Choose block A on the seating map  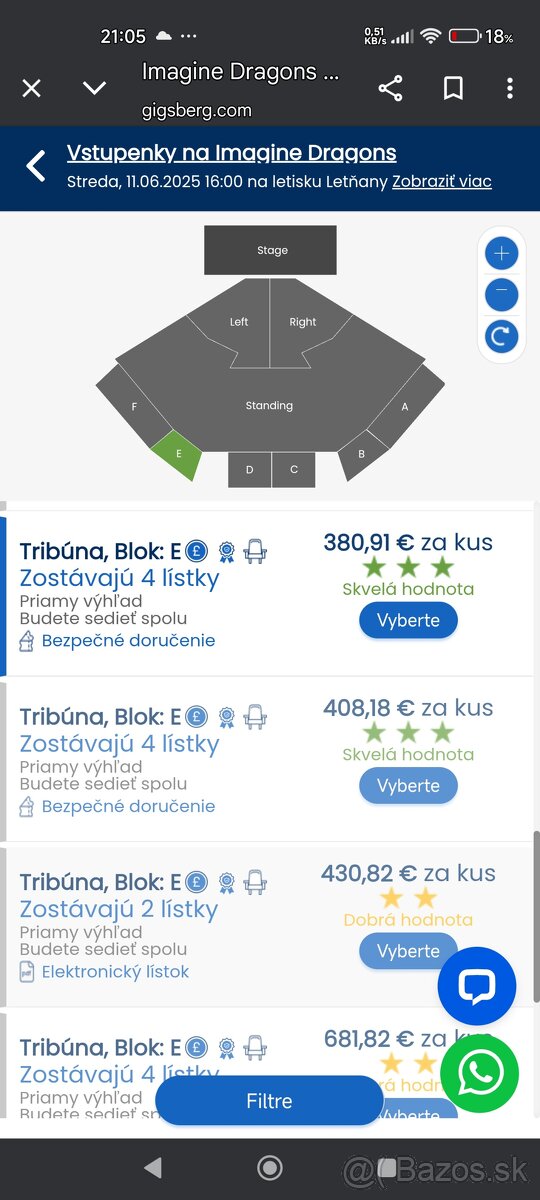406,405
